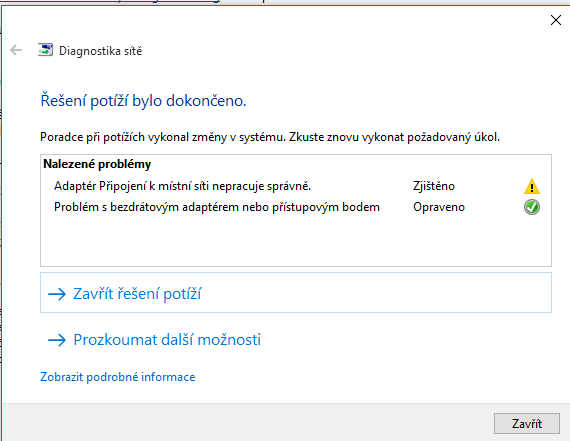The width and height of the screenshot is (570, 441).
Task: Open Zobrazit podrobné informace link
Action: coord(117,377)
